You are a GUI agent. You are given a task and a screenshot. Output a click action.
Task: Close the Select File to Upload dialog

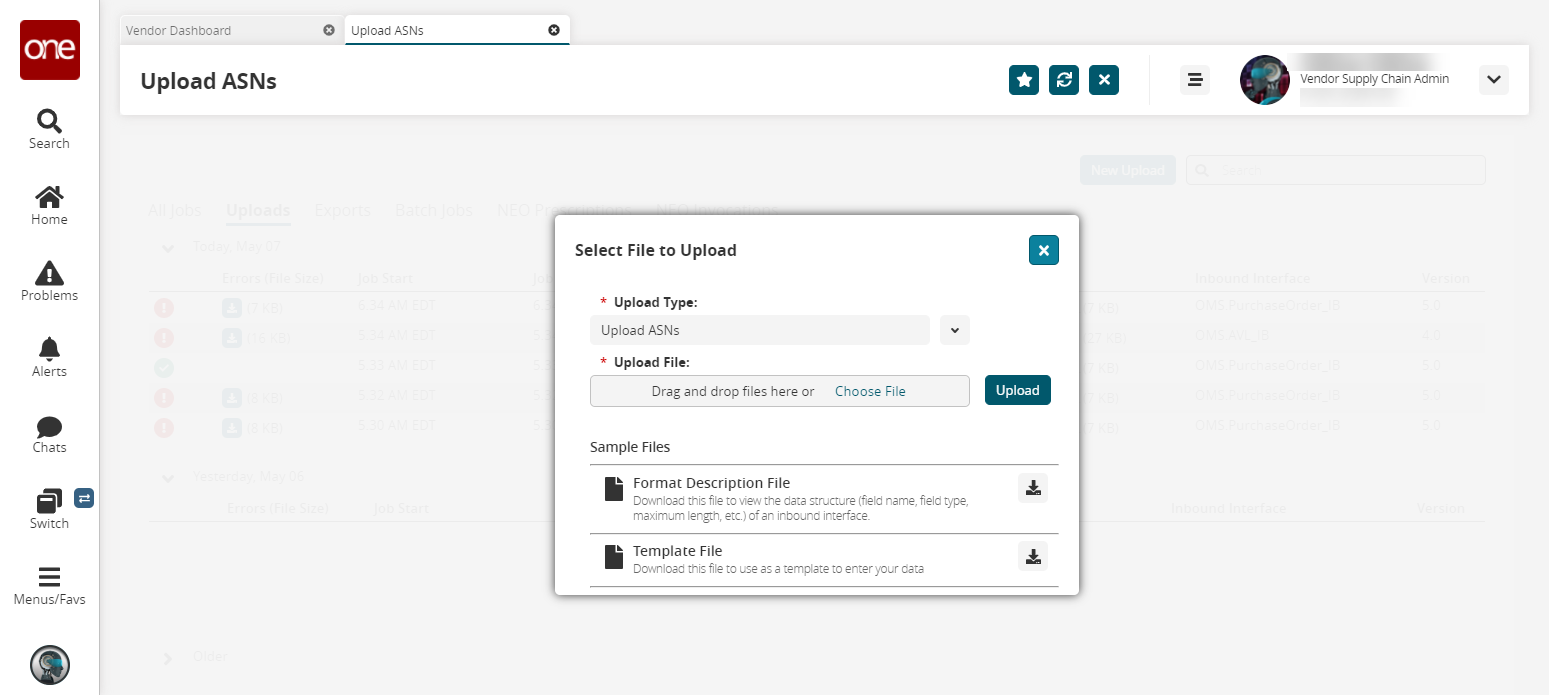tap(1043, 250)
